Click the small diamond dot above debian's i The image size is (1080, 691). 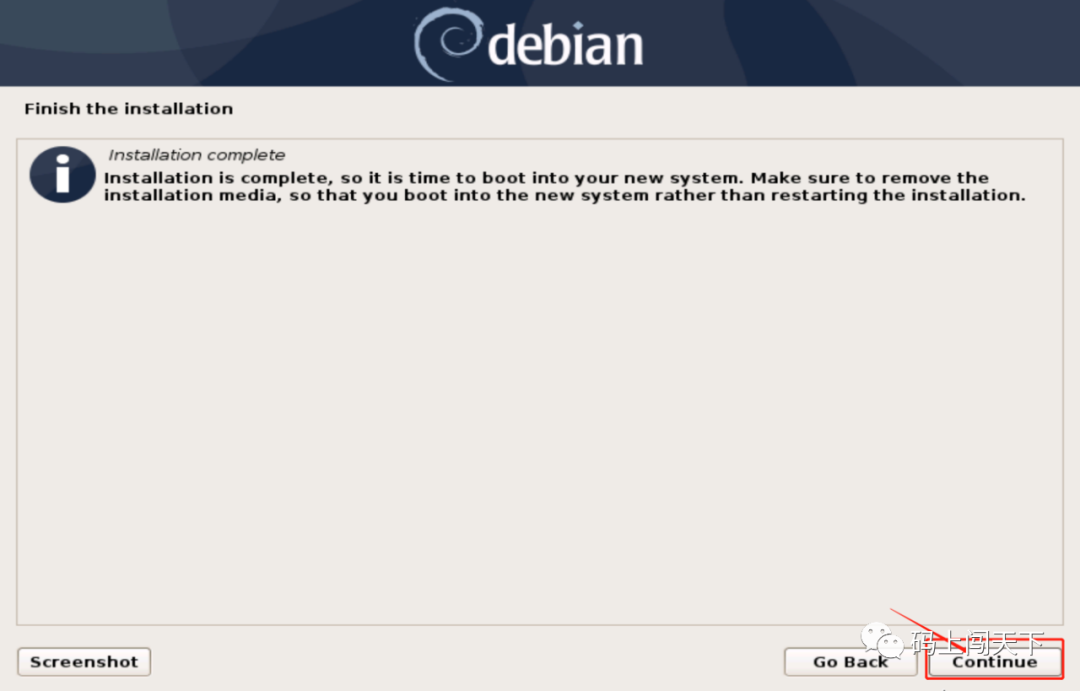pos(578,25)
